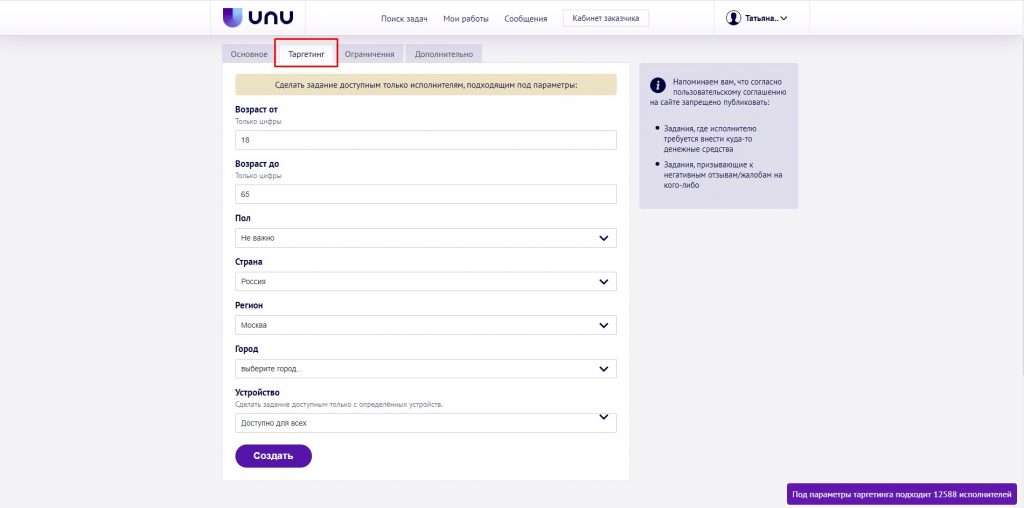Image resolution: width=1024 pixels, height=508 pixels.
Task: Click the yellow targeting parameters notice
Action: (x=426, y=84)
